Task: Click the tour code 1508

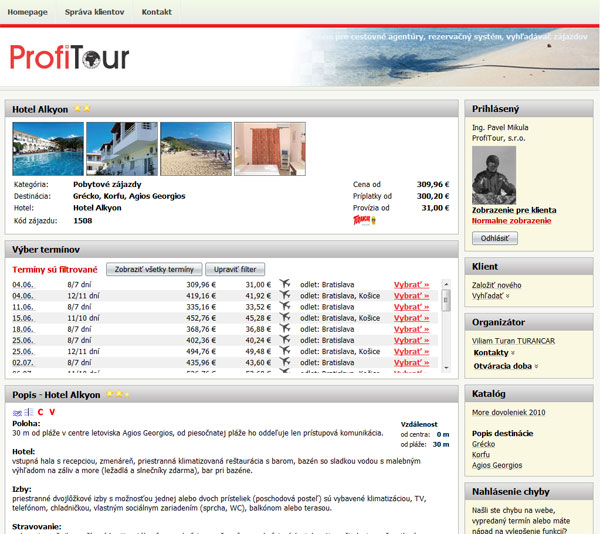Action: (x=83, y=220)
